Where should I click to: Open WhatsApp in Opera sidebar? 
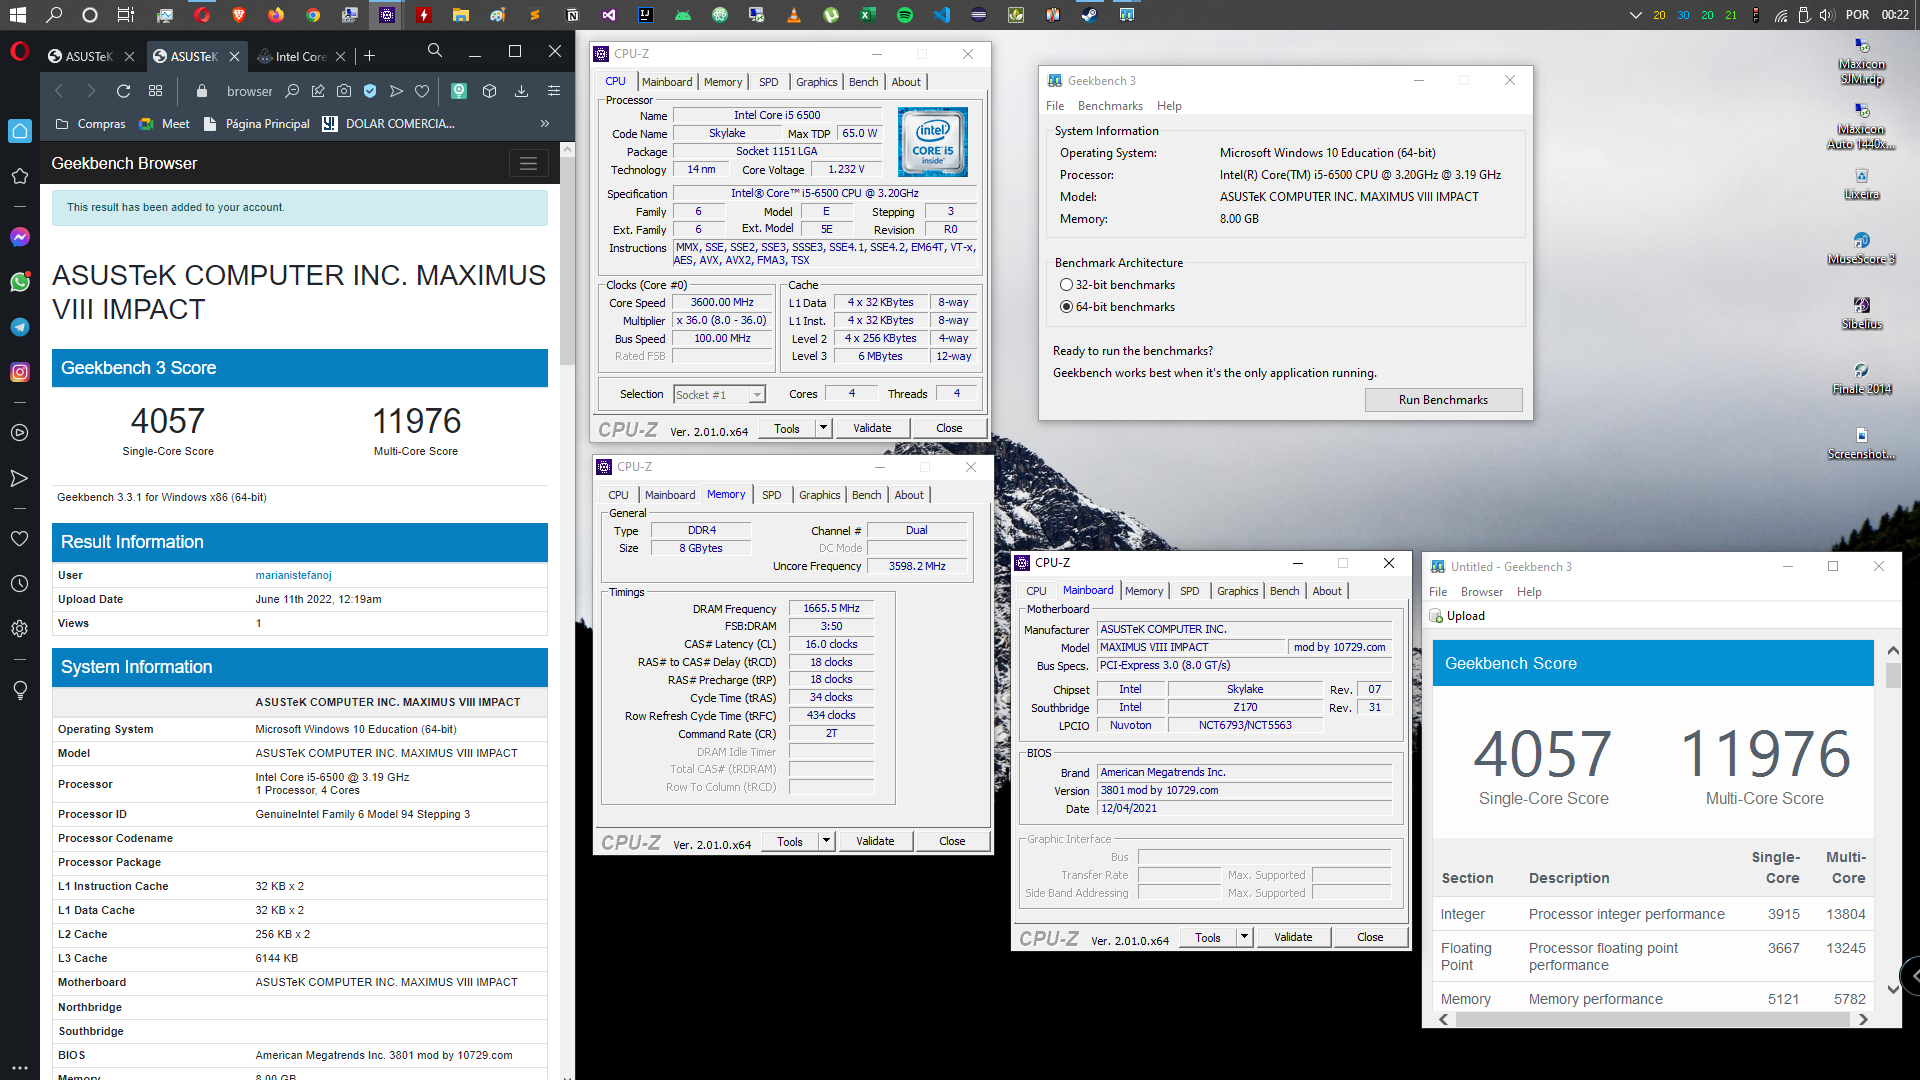pos(19,282)
